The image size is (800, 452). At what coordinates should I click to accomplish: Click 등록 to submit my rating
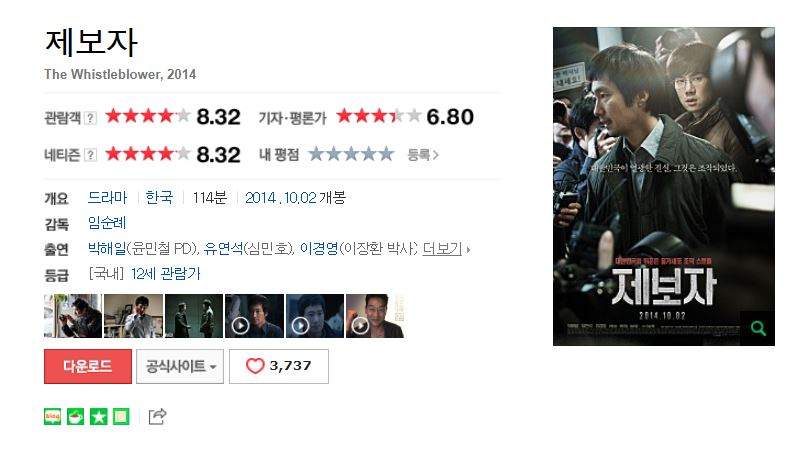coord(422,155)
